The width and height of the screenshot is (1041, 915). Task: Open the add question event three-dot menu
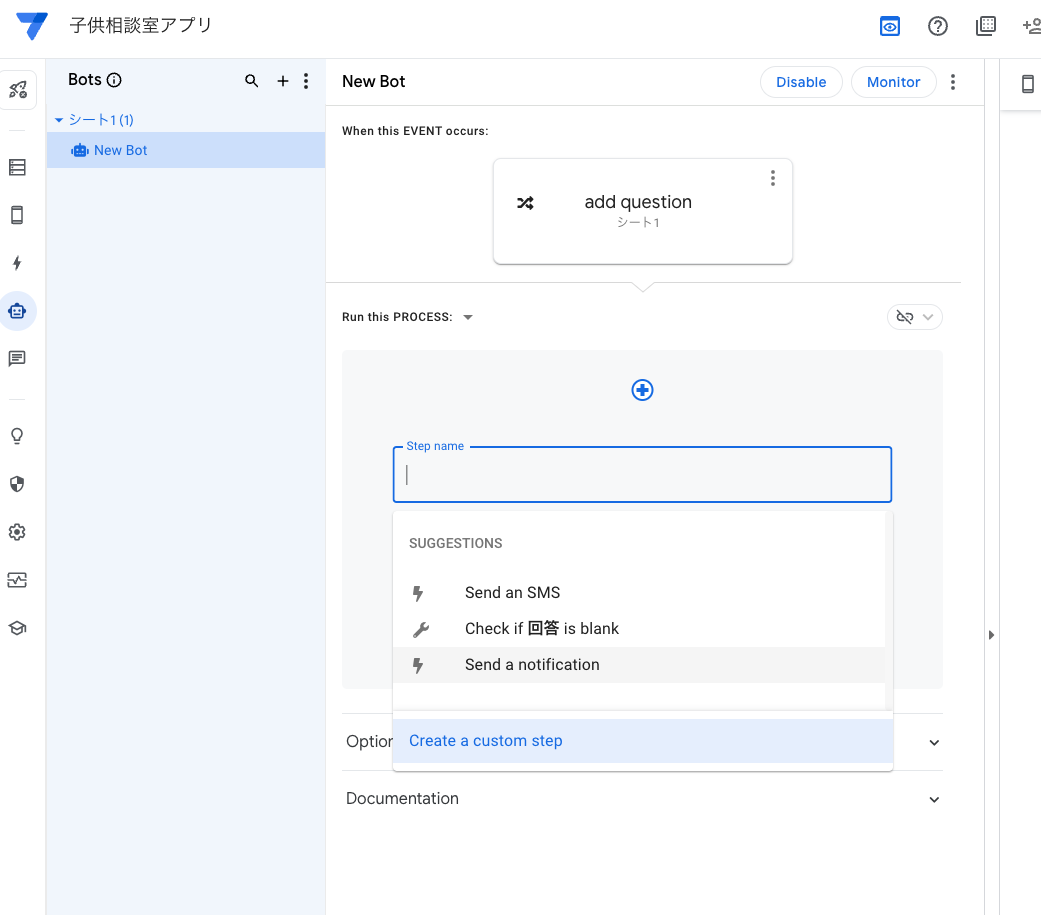coord(773,178)
